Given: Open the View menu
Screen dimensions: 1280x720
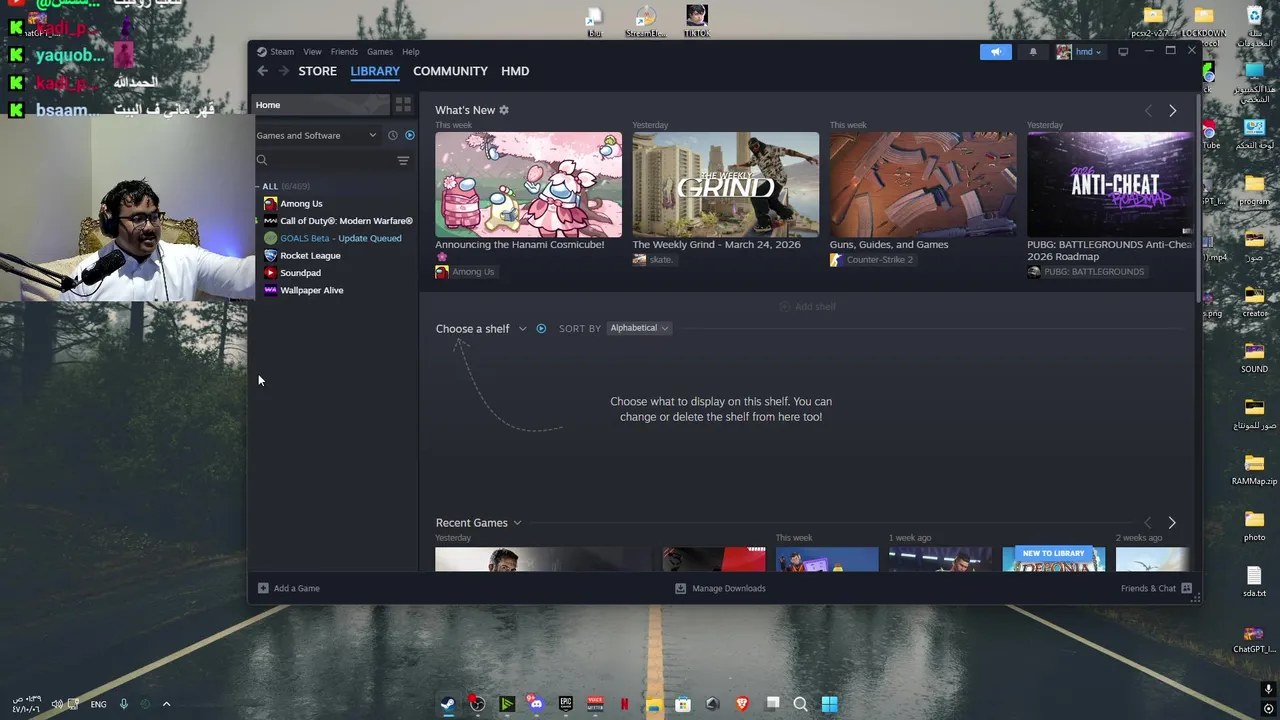Looking at the screenshot, I should click(x=313, y=52).
